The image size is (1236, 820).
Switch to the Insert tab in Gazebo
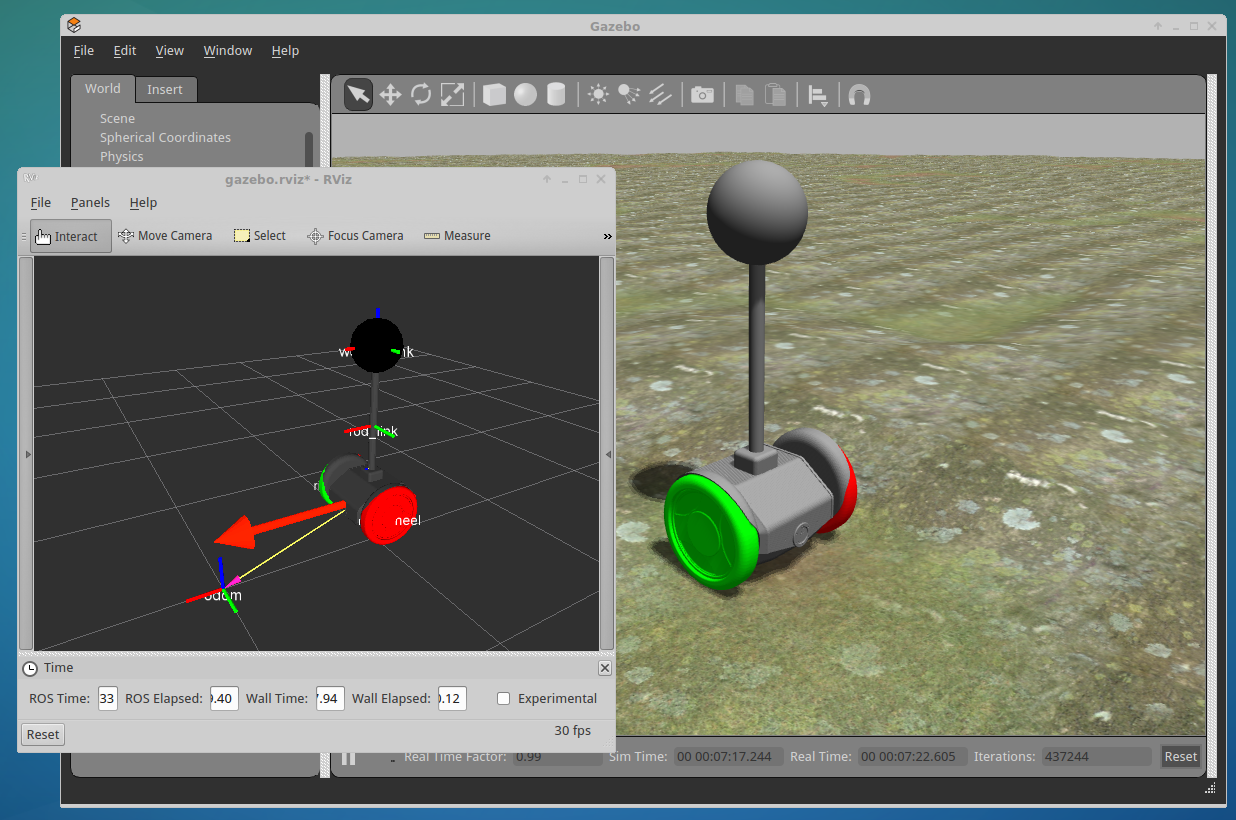coord(165,89)
